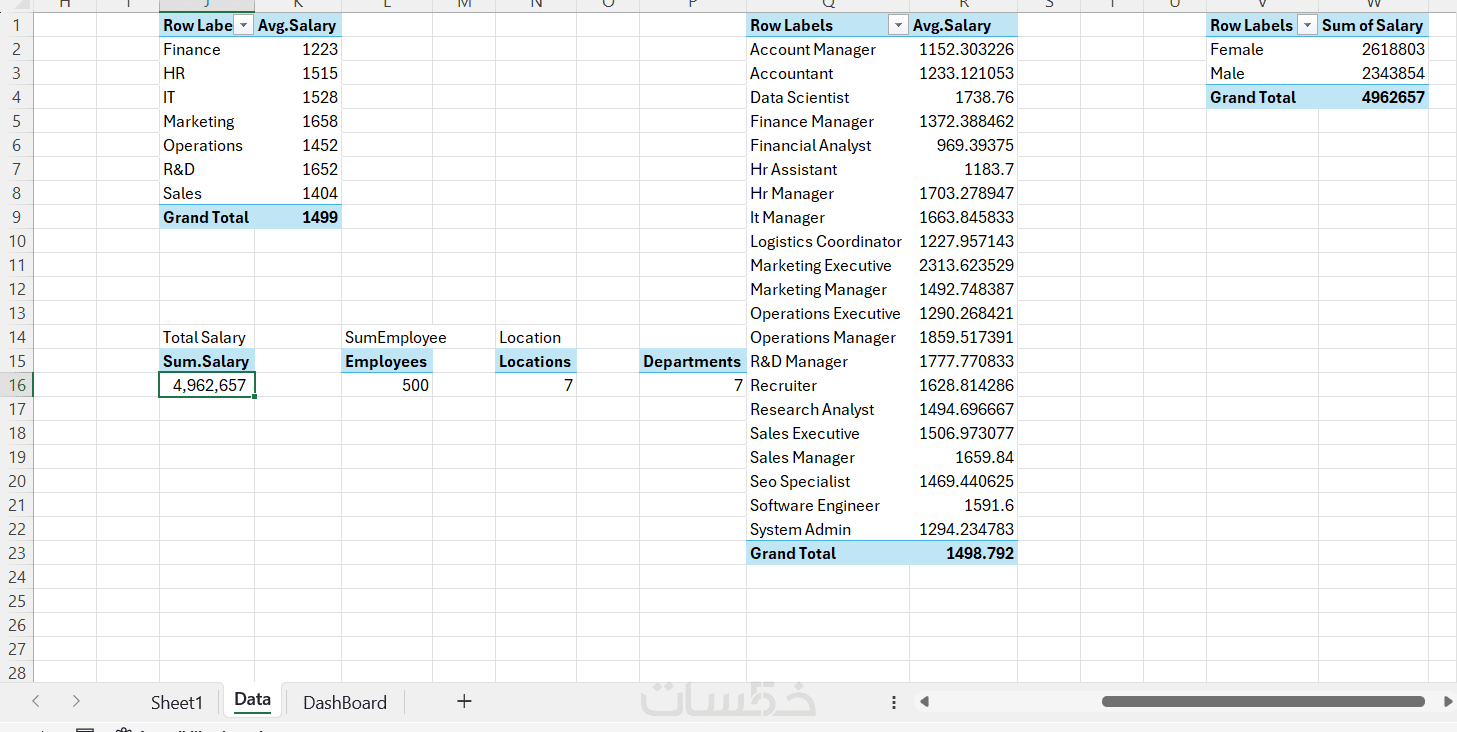Click the horizontal scrollbar right arrow

click(1448, 702)
